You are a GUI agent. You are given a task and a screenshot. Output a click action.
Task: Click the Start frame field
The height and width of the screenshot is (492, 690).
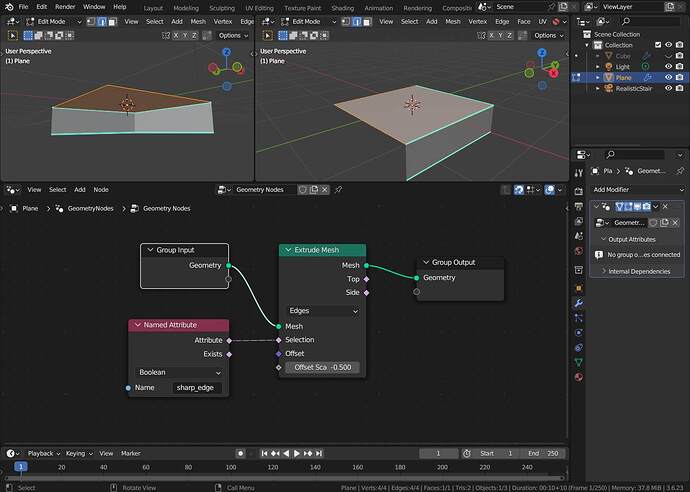[496, 453]
